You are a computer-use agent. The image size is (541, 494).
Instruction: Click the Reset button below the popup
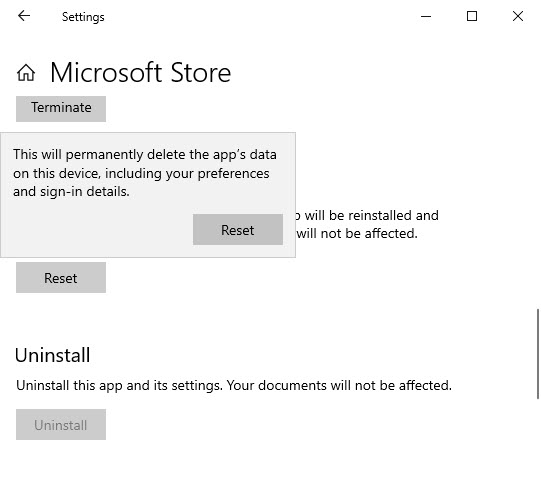click(x=61, y=278)
